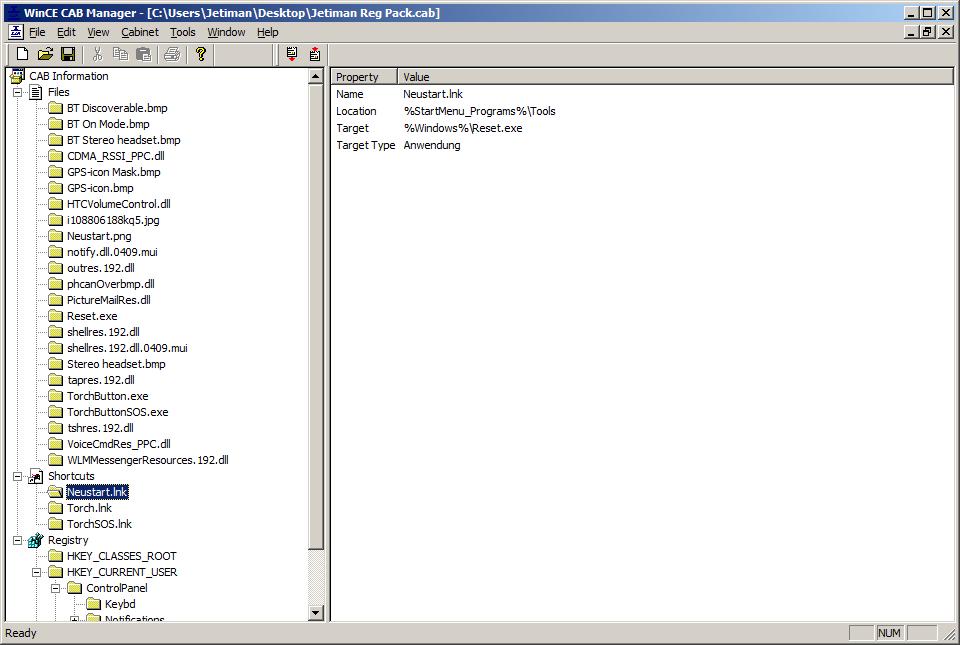
Task: Click the Value column header
Action: (675, 77)
